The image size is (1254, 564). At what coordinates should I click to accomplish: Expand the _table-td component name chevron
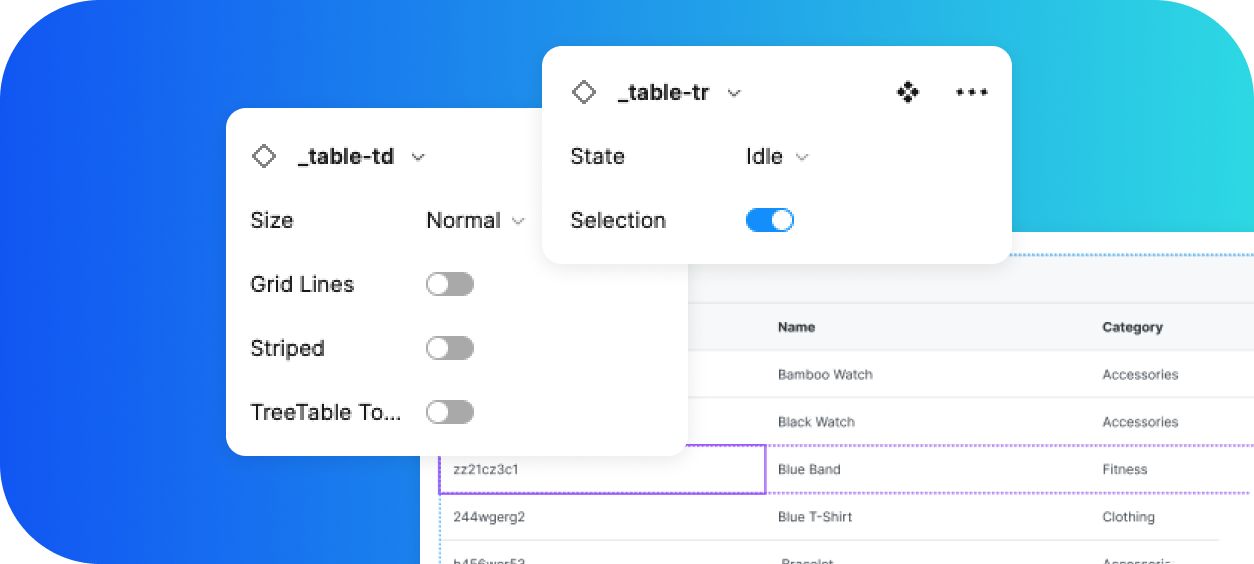419,157
